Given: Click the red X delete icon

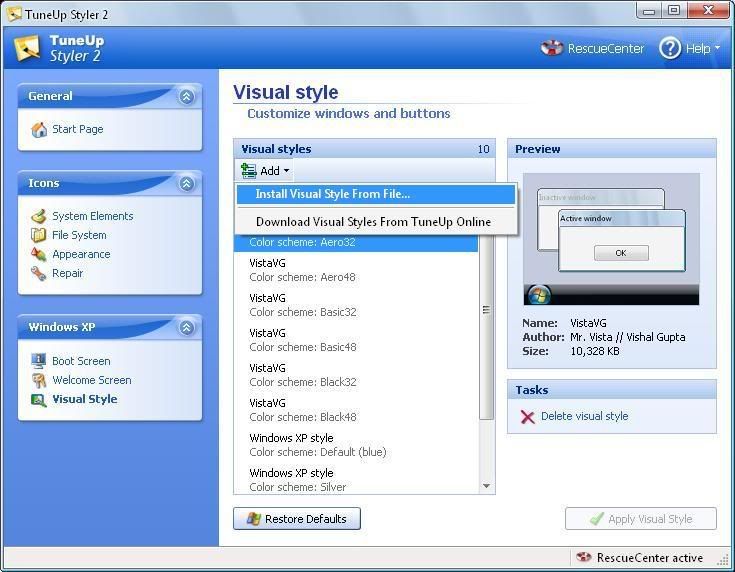Looking at the screenshot, I should point(527,417).
